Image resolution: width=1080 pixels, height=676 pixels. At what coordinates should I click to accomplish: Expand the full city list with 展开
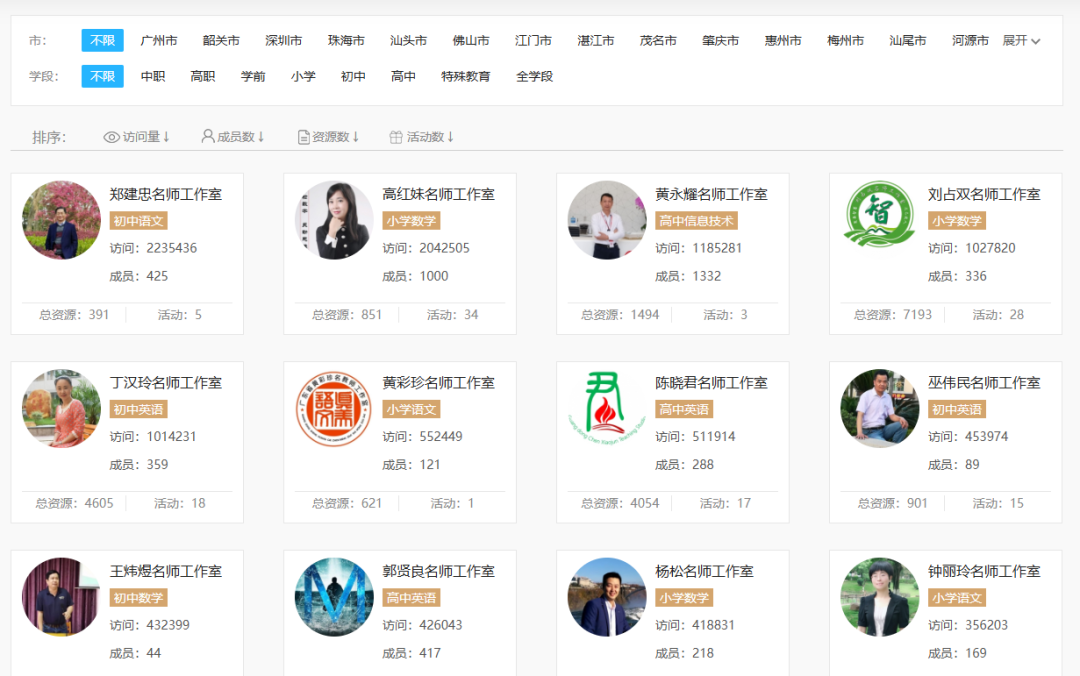pyautogui.click(x=1021, y=41)
